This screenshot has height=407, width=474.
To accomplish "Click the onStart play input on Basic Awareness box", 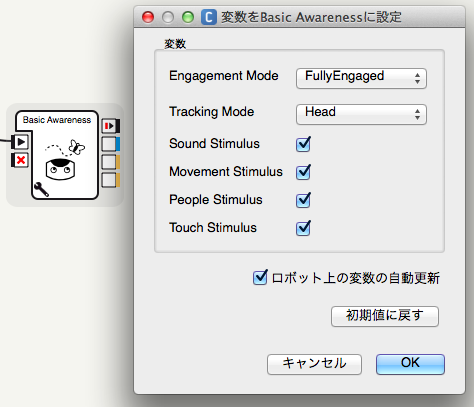I will click(x=20, y=142).
